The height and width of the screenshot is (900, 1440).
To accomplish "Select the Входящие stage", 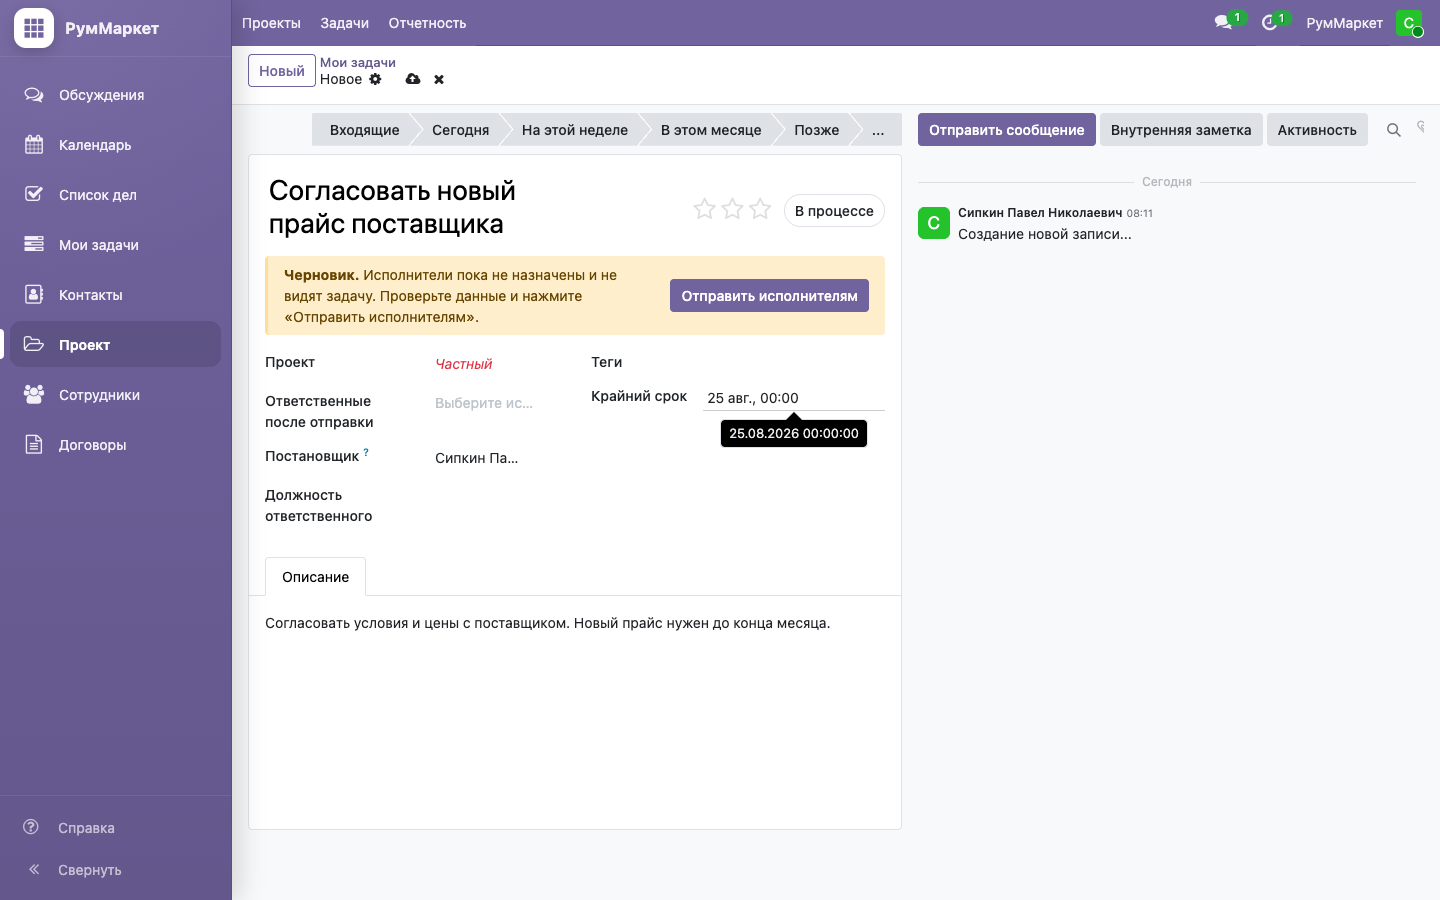I will [365, 130].
